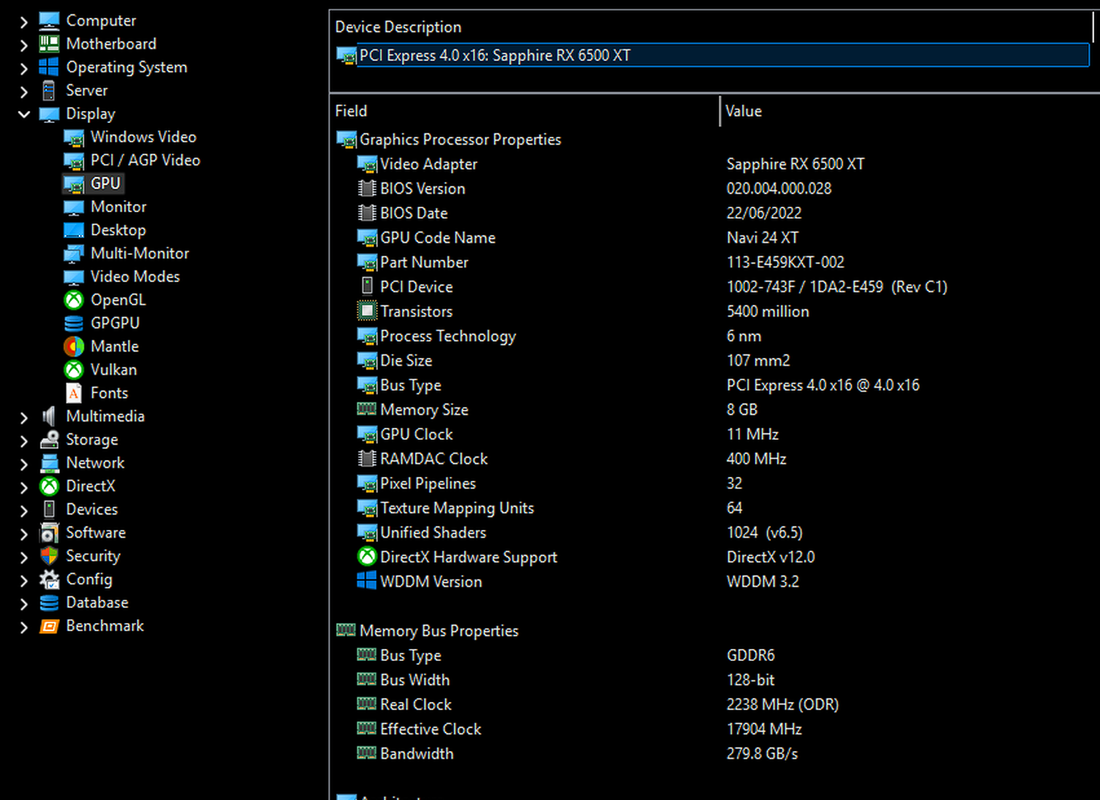Select the PCI / AGP Video icon
Viewport: 1100px width, 800px height.
click(x=74, y=160)
